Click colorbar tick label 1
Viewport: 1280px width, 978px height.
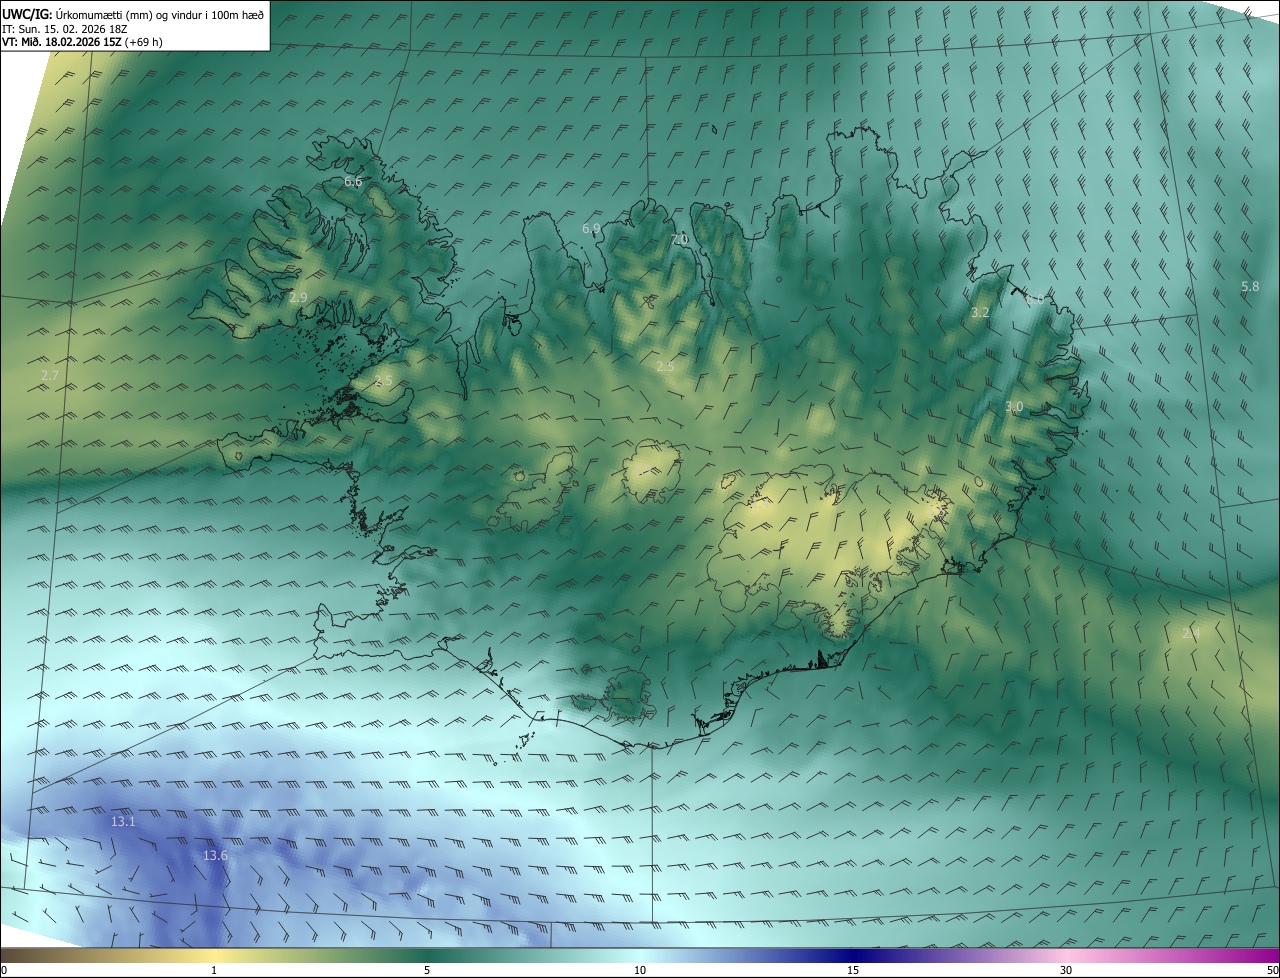(x=214, y=970)
